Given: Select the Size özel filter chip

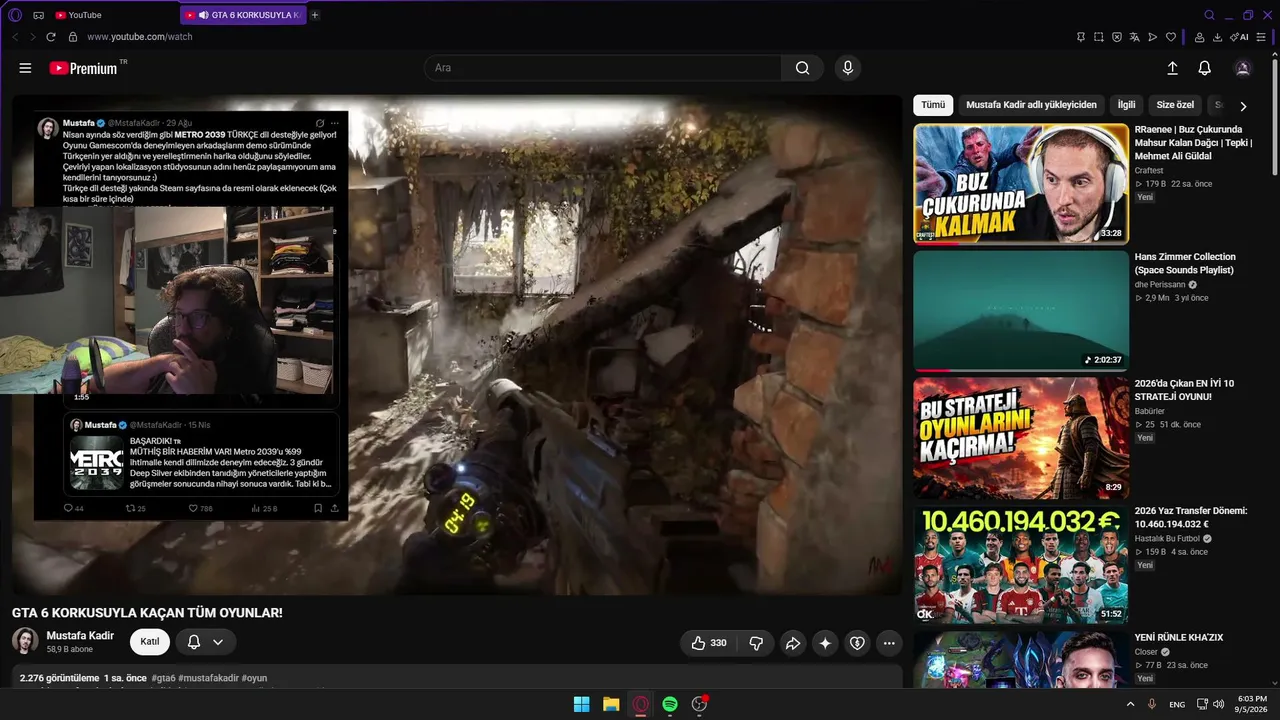Looking at the screenshot, I should click(x=1175, y=105).
